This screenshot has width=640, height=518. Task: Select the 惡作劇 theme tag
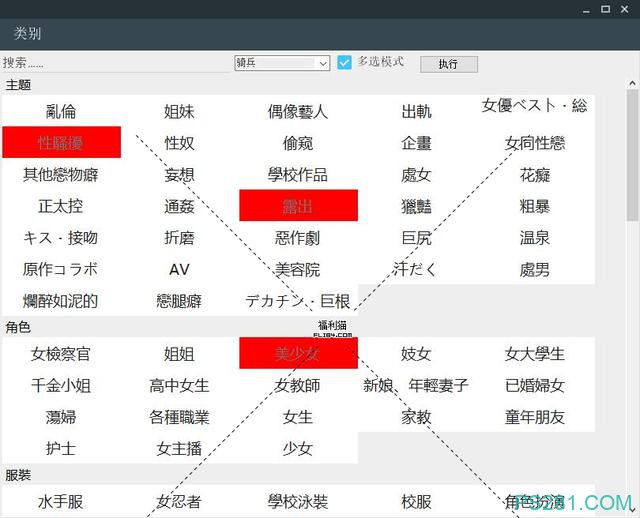(298, 238)
